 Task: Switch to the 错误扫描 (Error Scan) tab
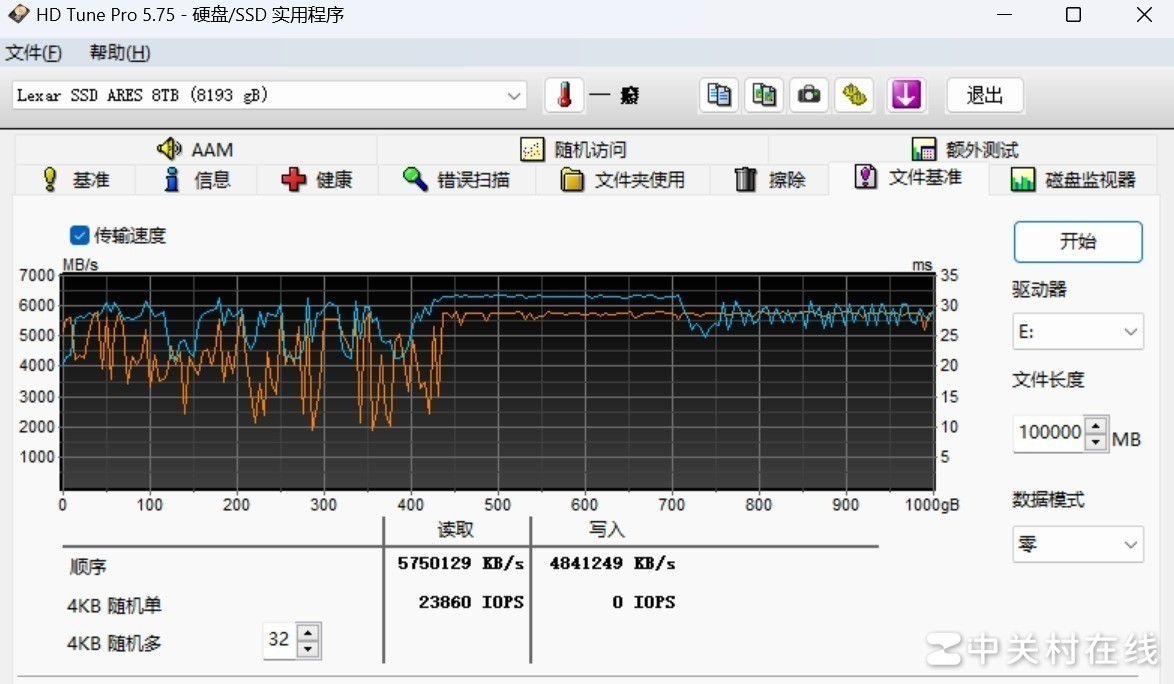tap(456, 180)
